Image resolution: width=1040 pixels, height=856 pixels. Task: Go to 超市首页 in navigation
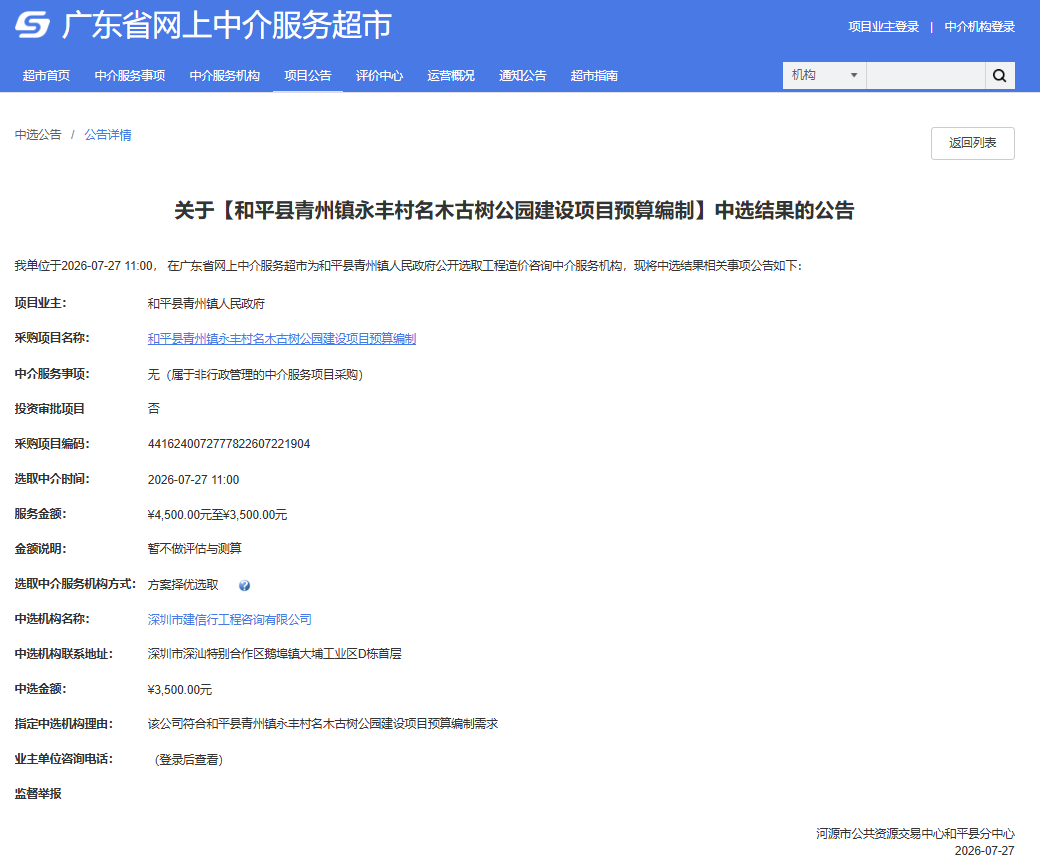tap(46, 76)
